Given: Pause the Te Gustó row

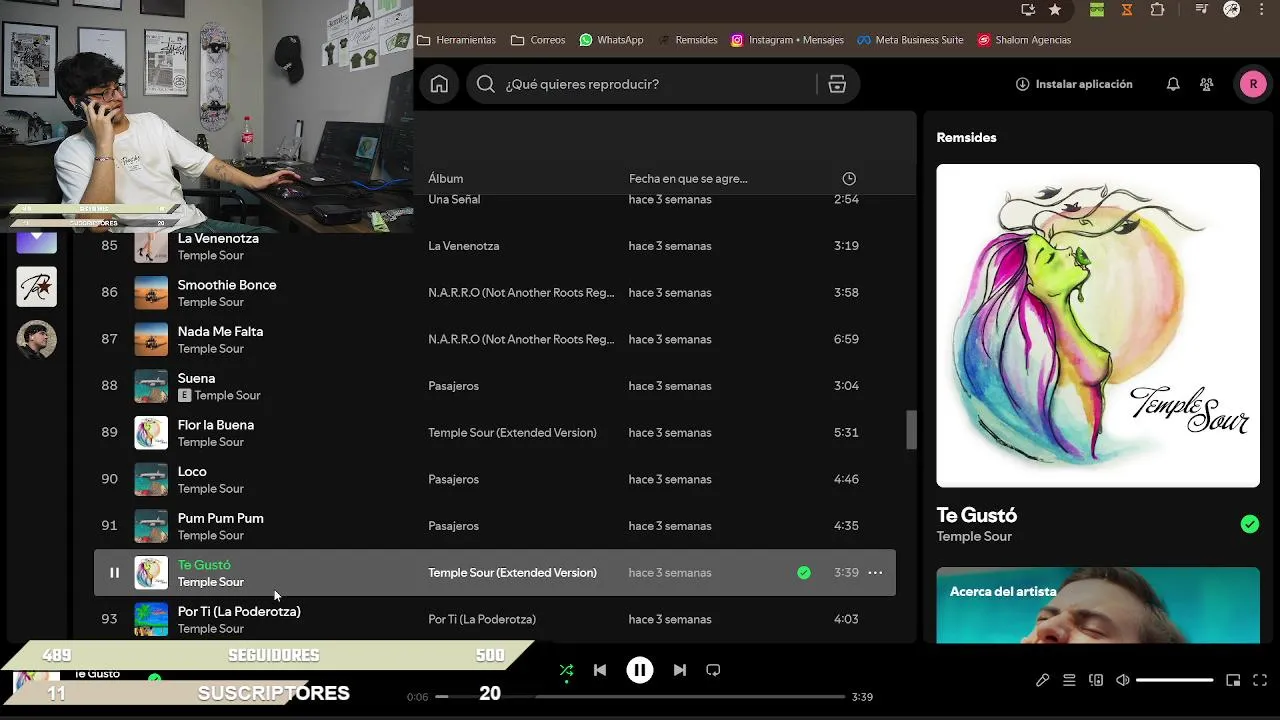Looking at the screenshot, I should [114, 573].
